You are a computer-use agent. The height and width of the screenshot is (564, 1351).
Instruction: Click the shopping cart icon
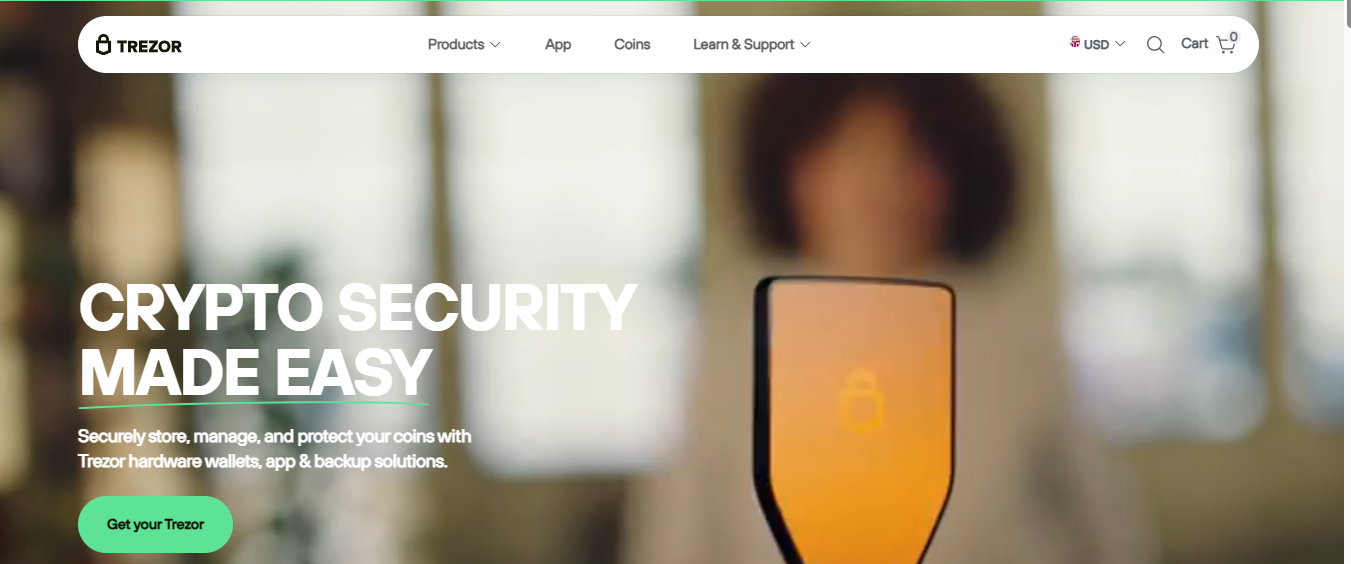pyautogui.click(x=1226, y=45)
